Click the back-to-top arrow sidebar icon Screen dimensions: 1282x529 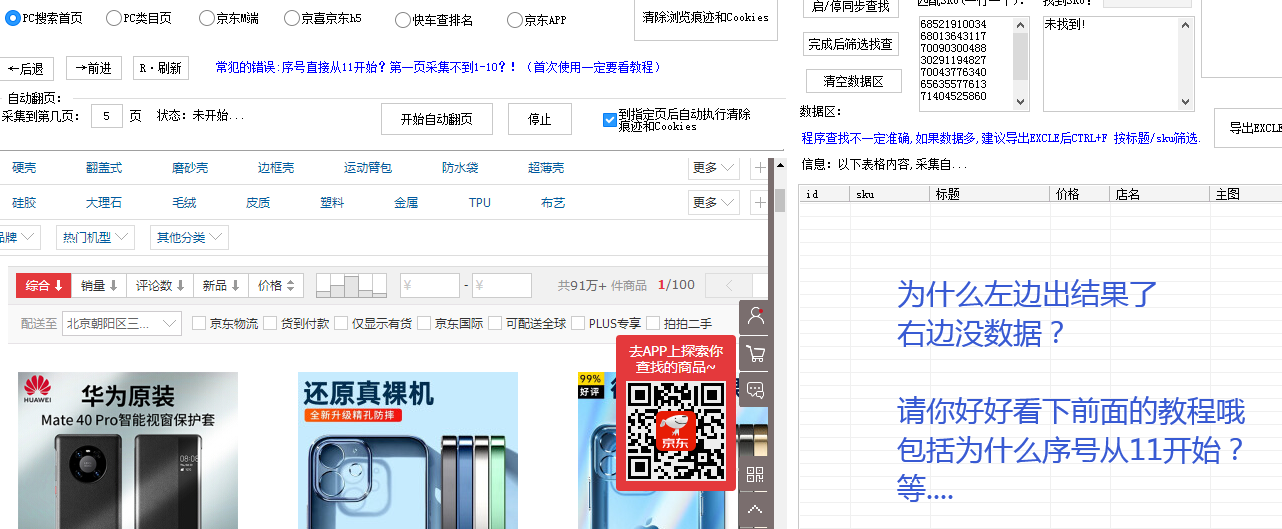755,510
